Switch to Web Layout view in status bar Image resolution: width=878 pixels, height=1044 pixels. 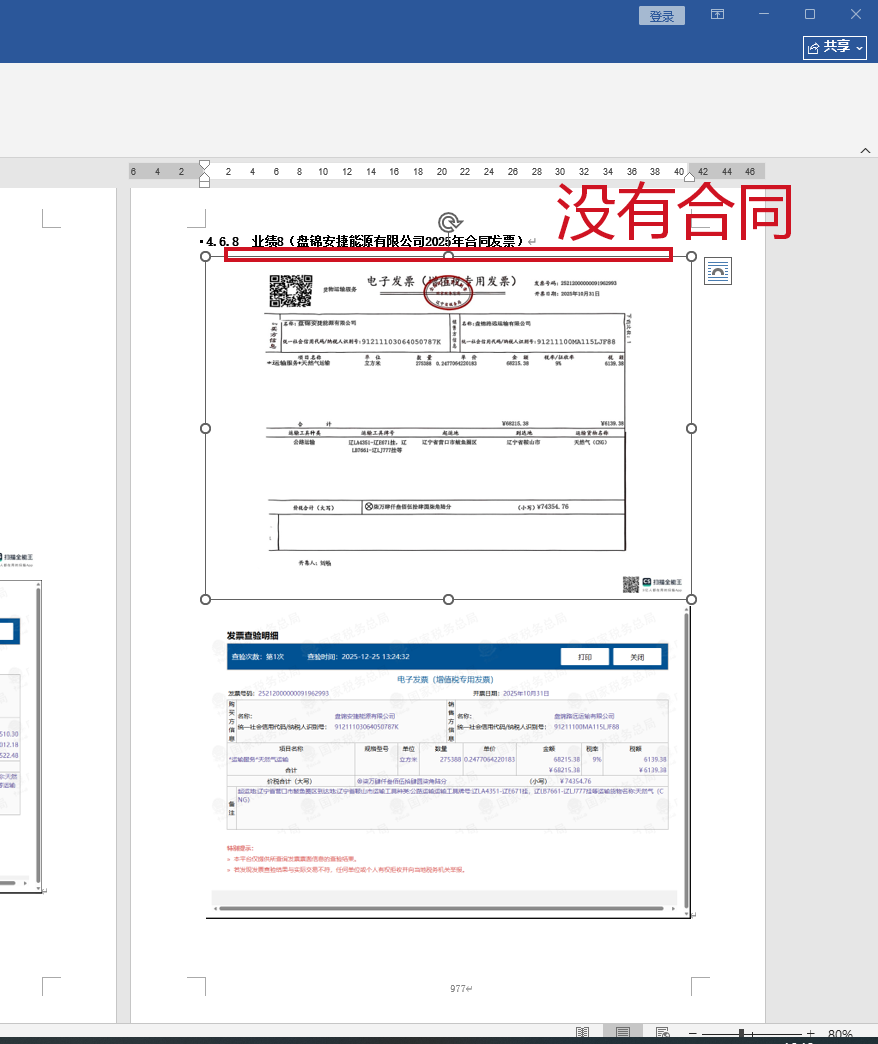tap(663, 1033)
